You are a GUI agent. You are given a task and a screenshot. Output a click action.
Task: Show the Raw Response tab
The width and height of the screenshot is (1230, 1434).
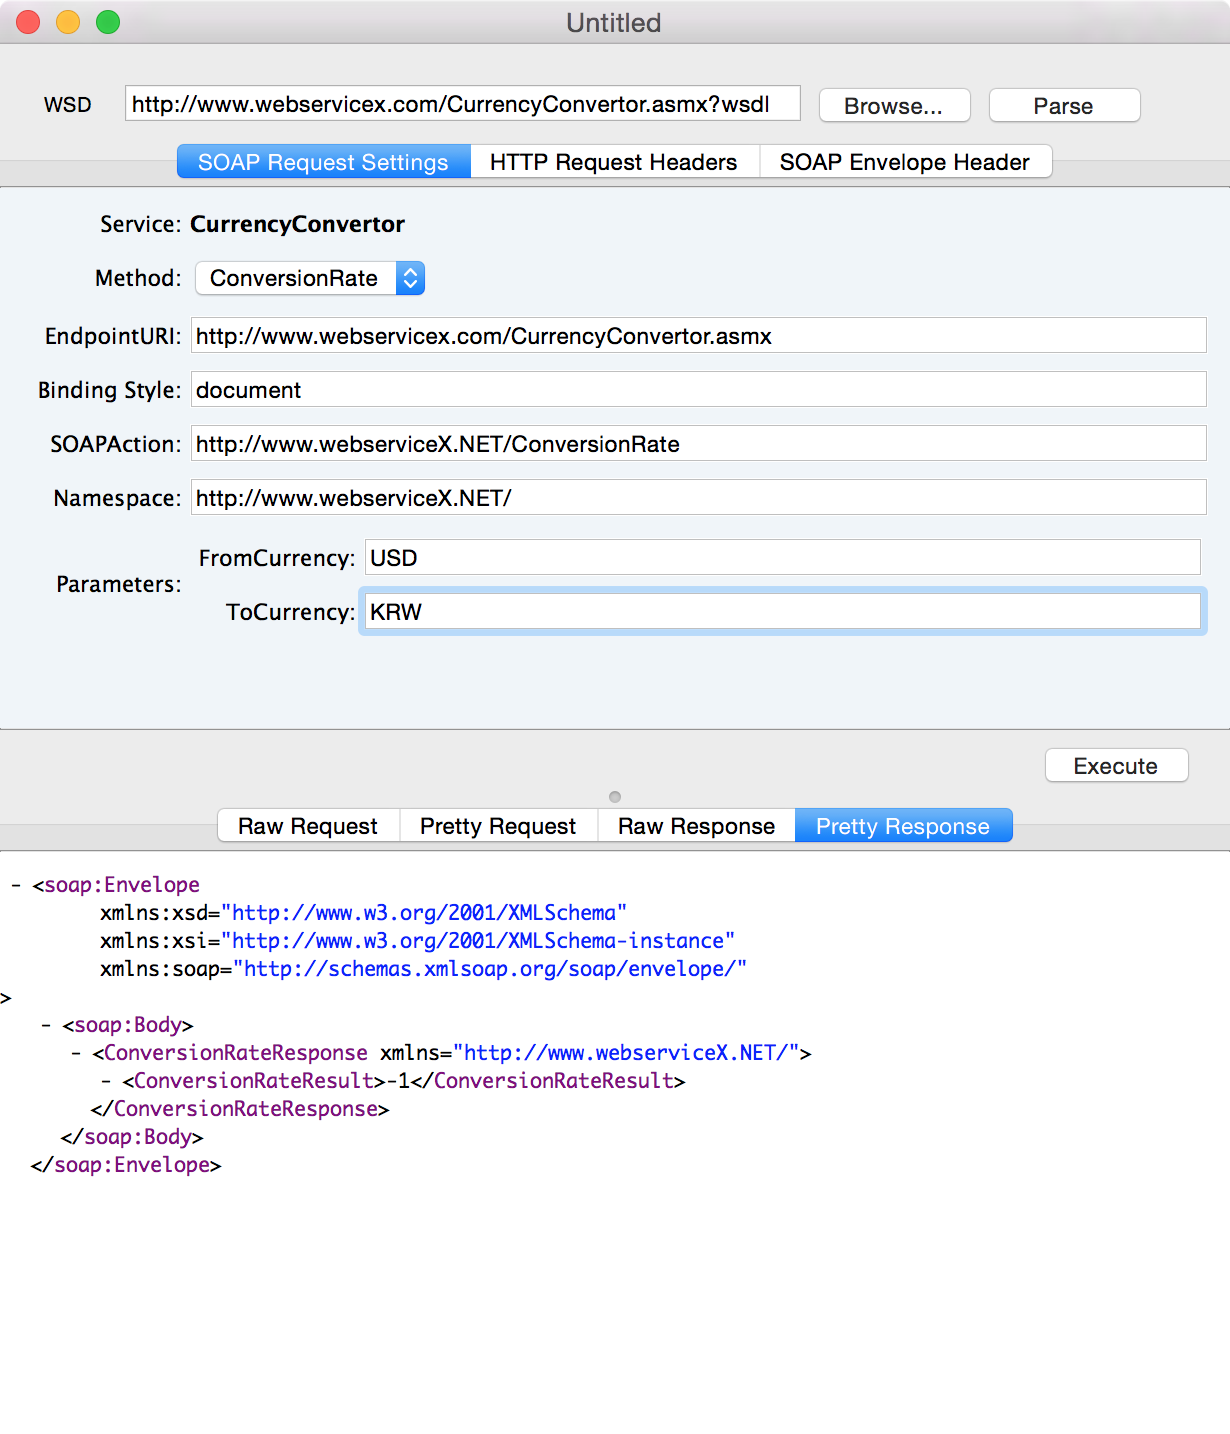696,826
